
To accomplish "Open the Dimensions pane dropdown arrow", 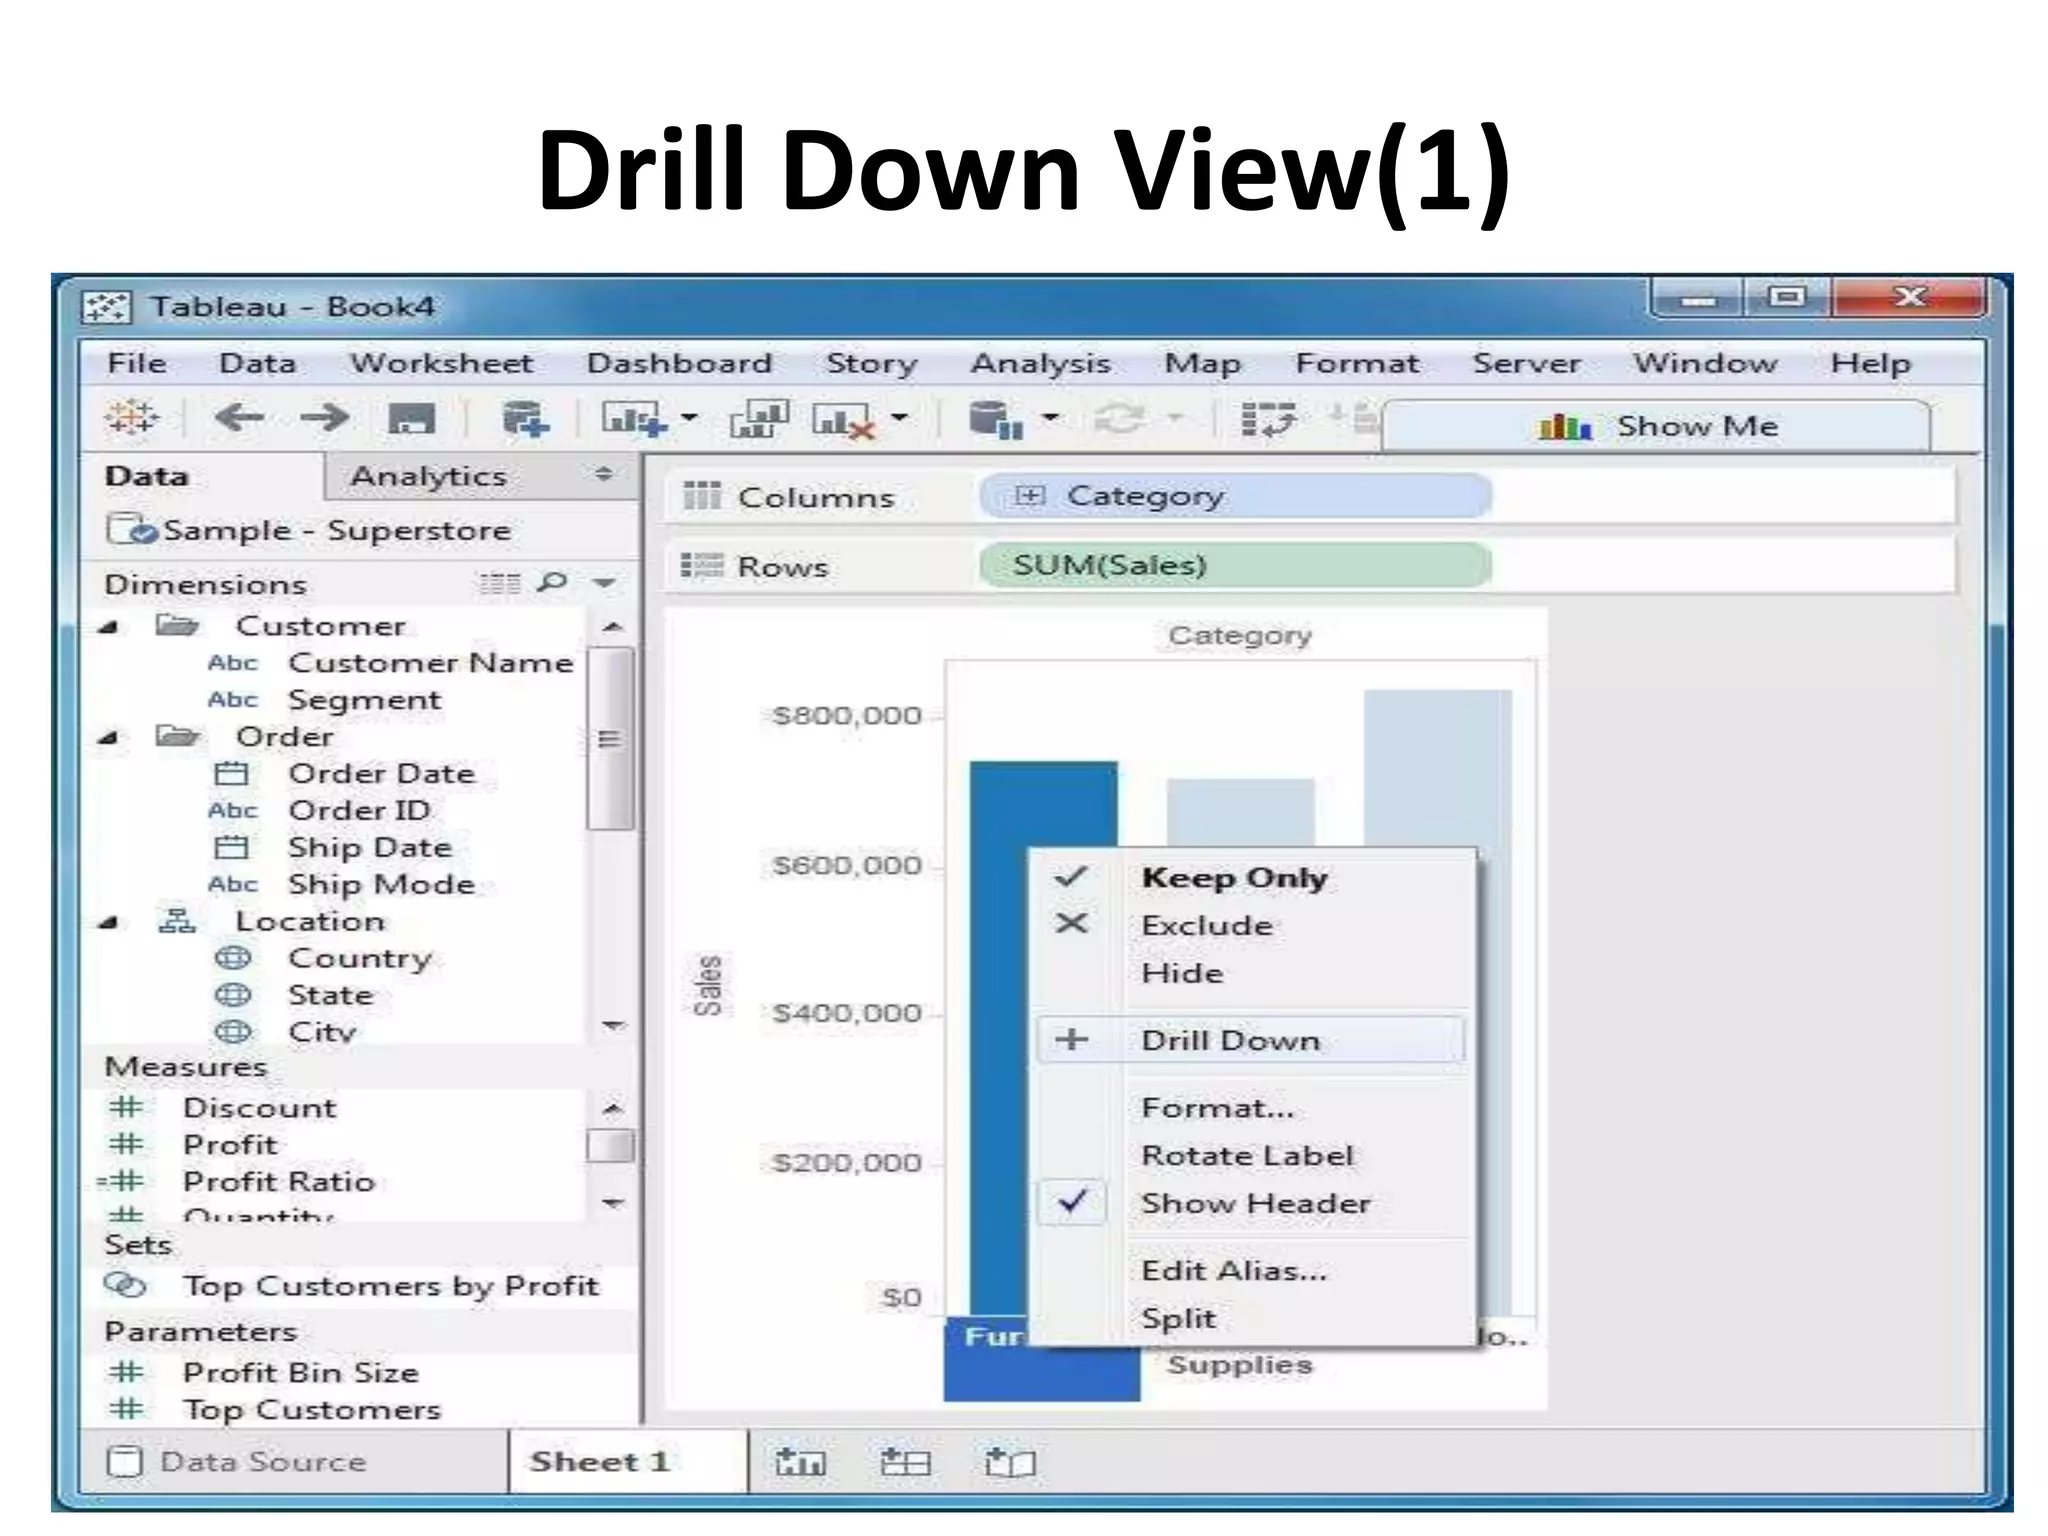I will pyautogui.click(x=604, y=582).
